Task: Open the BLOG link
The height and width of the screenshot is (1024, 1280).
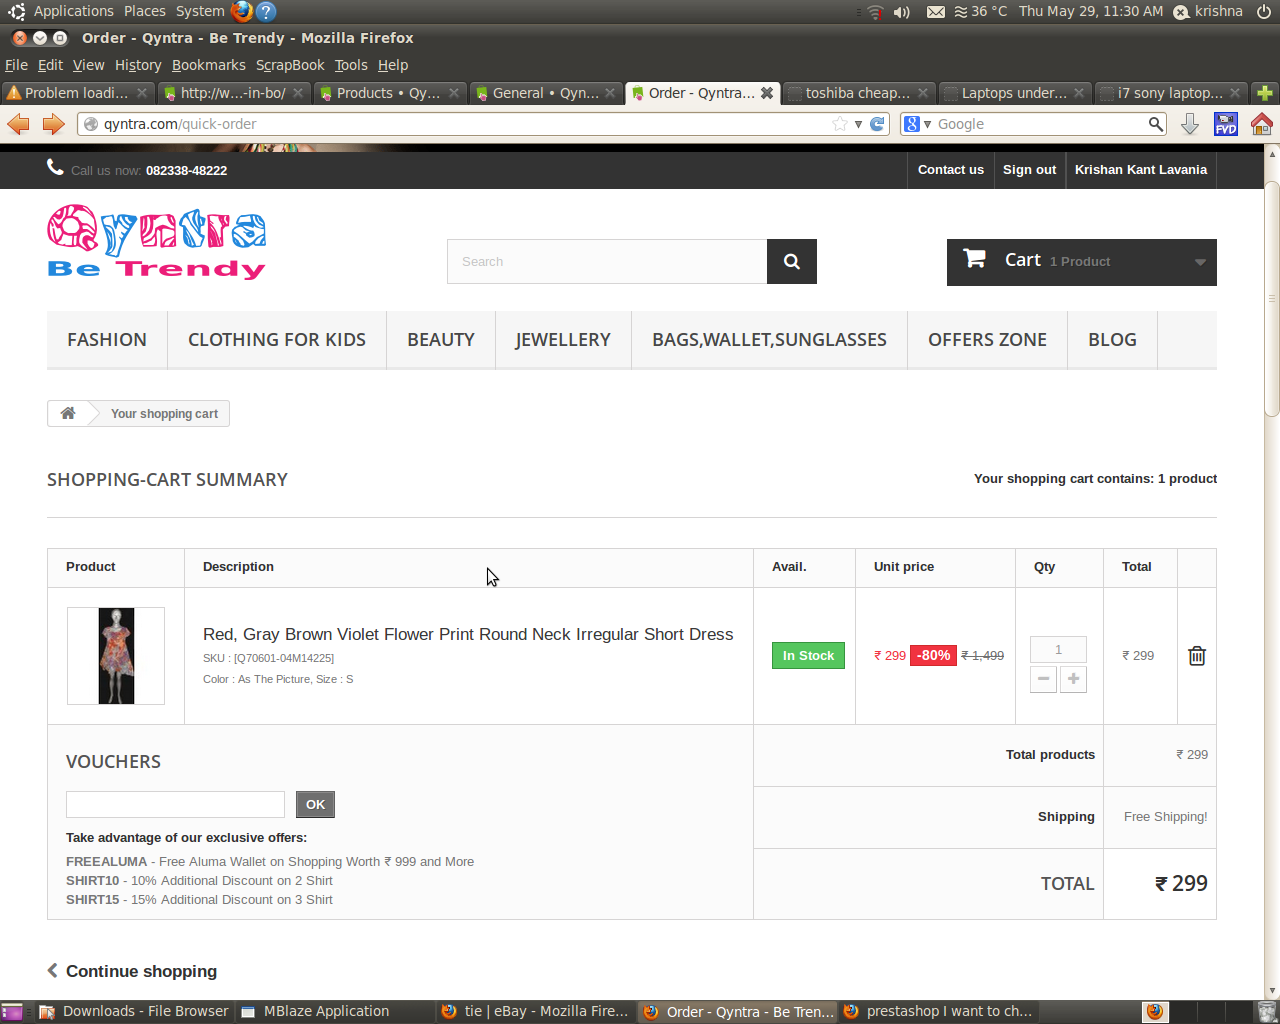Action: click(x=1112, y=340)
